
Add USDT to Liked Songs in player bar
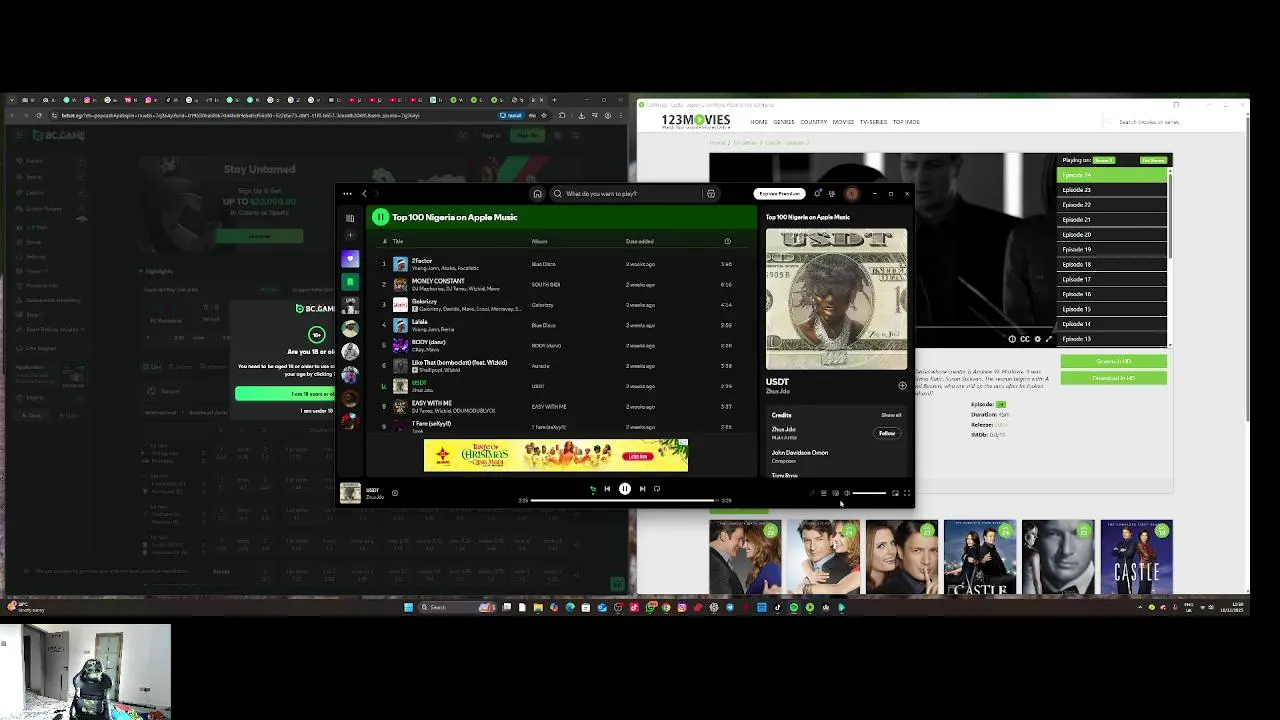(395, 493)
